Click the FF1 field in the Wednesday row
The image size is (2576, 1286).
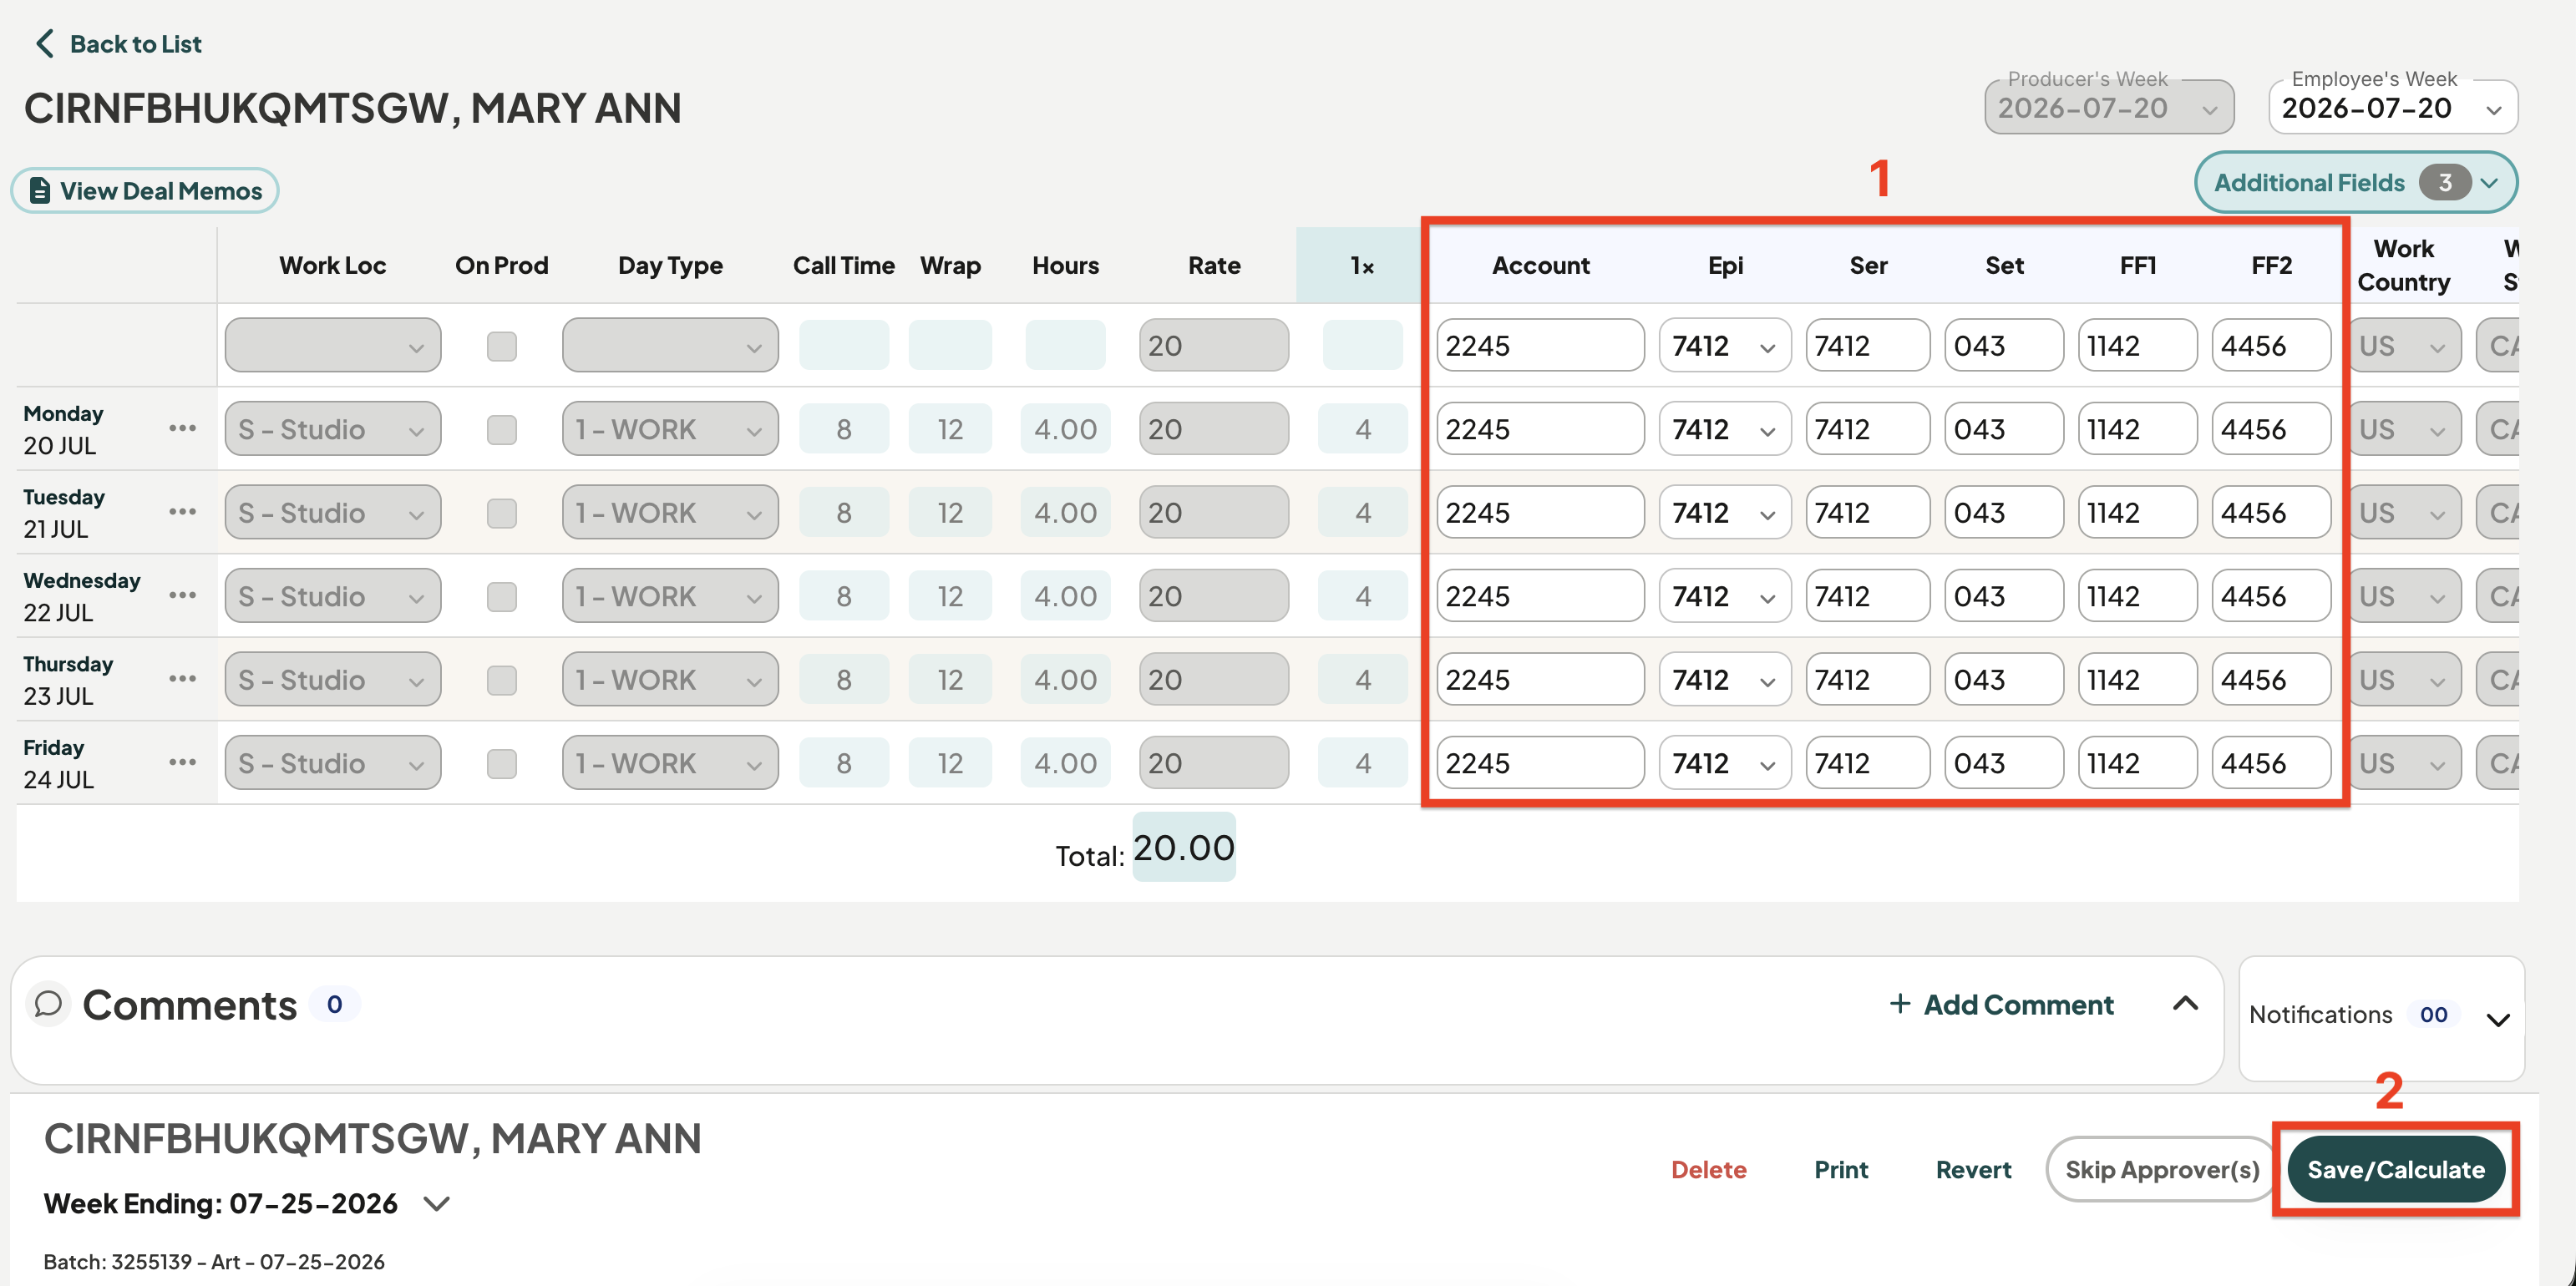(2137, 596)
